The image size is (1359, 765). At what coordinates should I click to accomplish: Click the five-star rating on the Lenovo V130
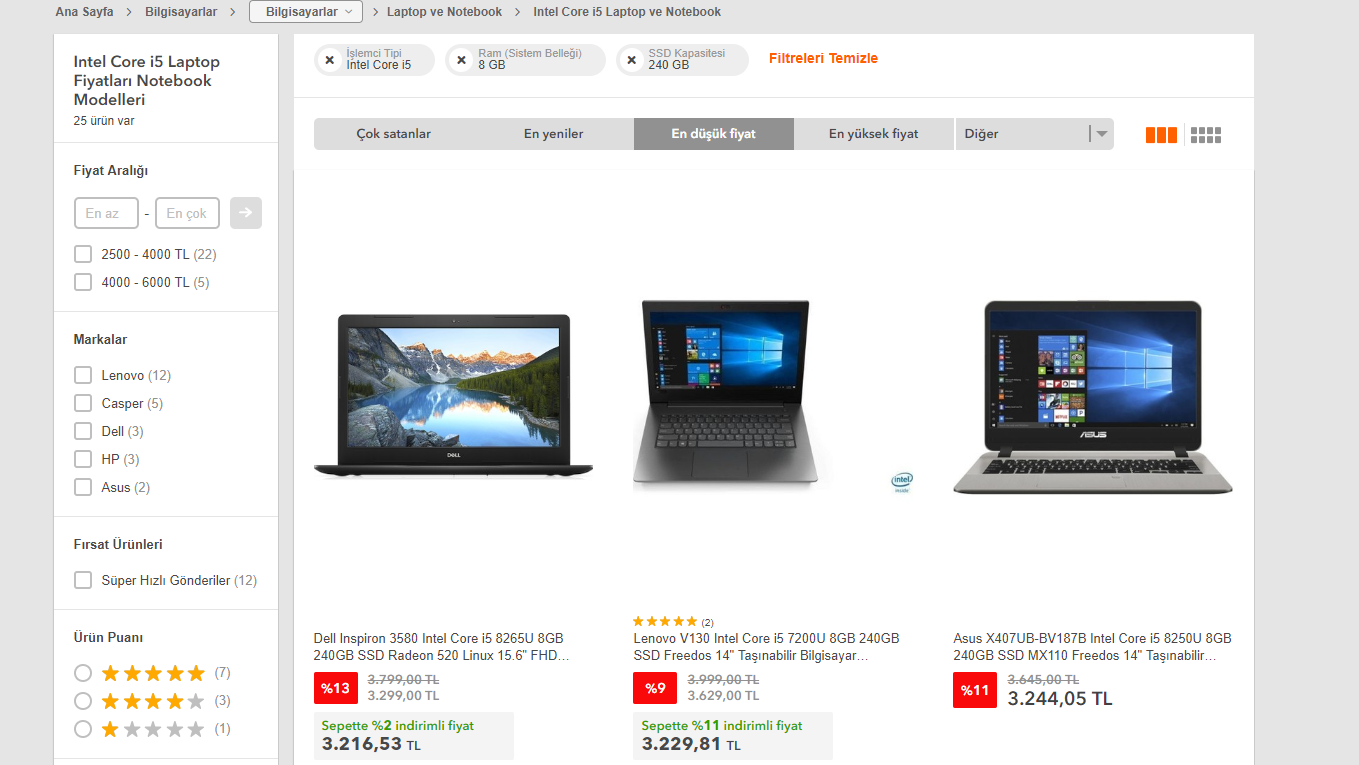665,622
